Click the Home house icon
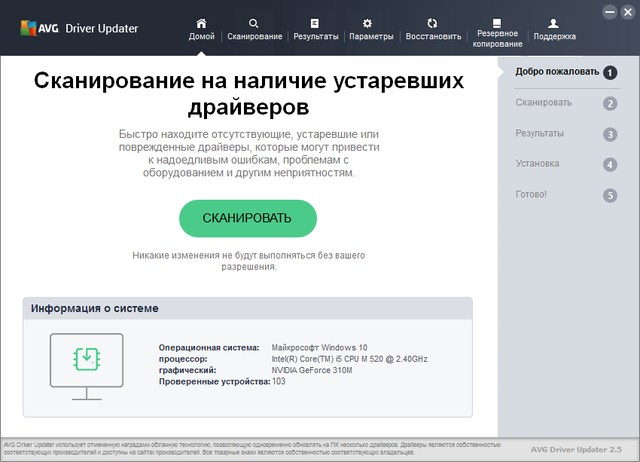The height and width of the screenshot is (462, 640). (201, 22)
